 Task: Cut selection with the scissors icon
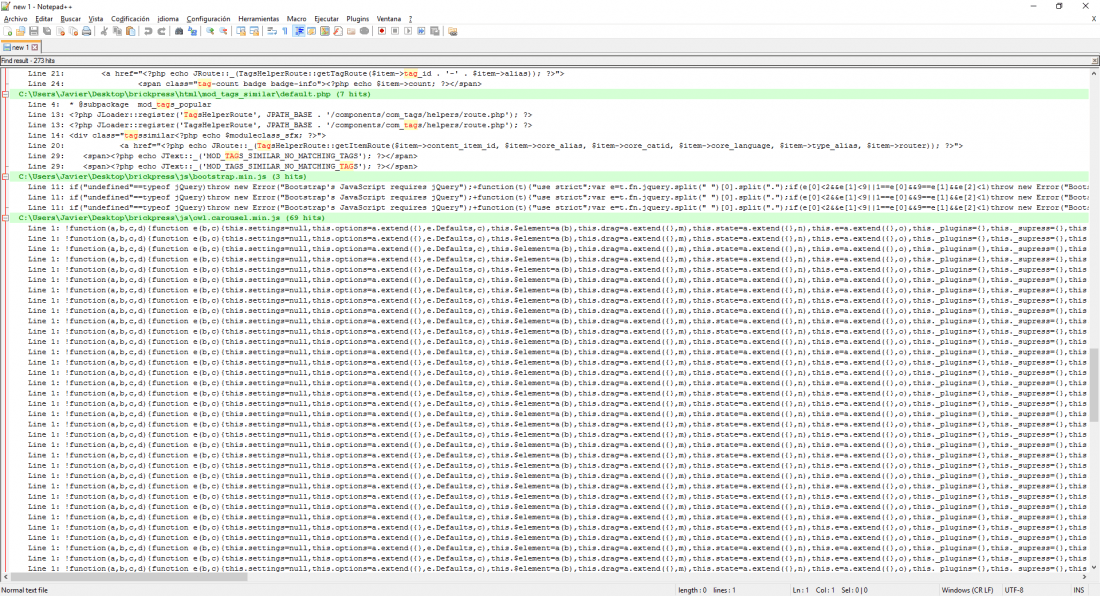click(104, 31)
